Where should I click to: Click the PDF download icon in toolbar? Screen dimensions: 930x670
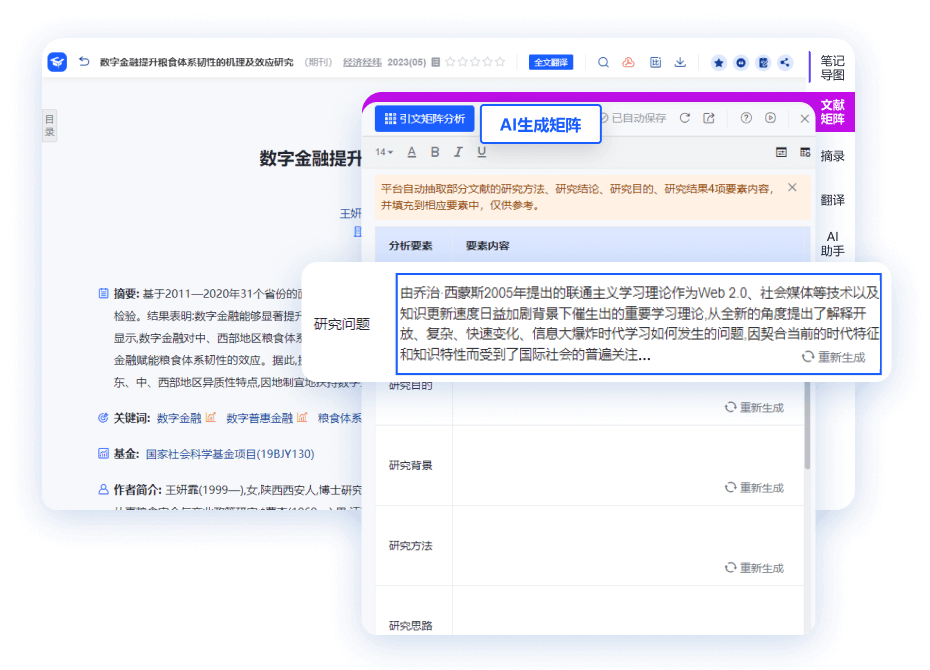click(x=627, y=61)
